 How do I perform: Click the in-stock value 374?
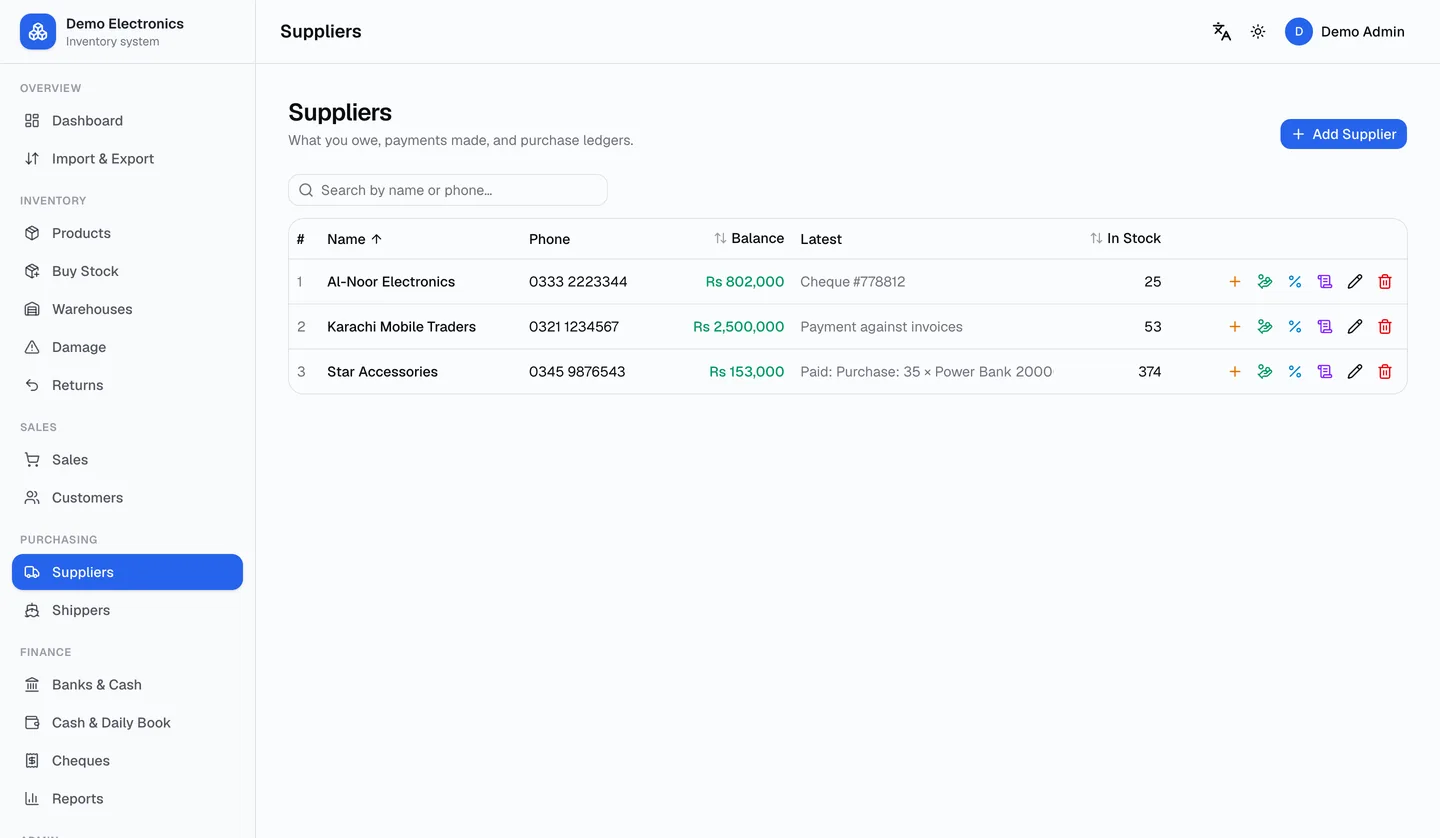click(x=1150, y=372)
